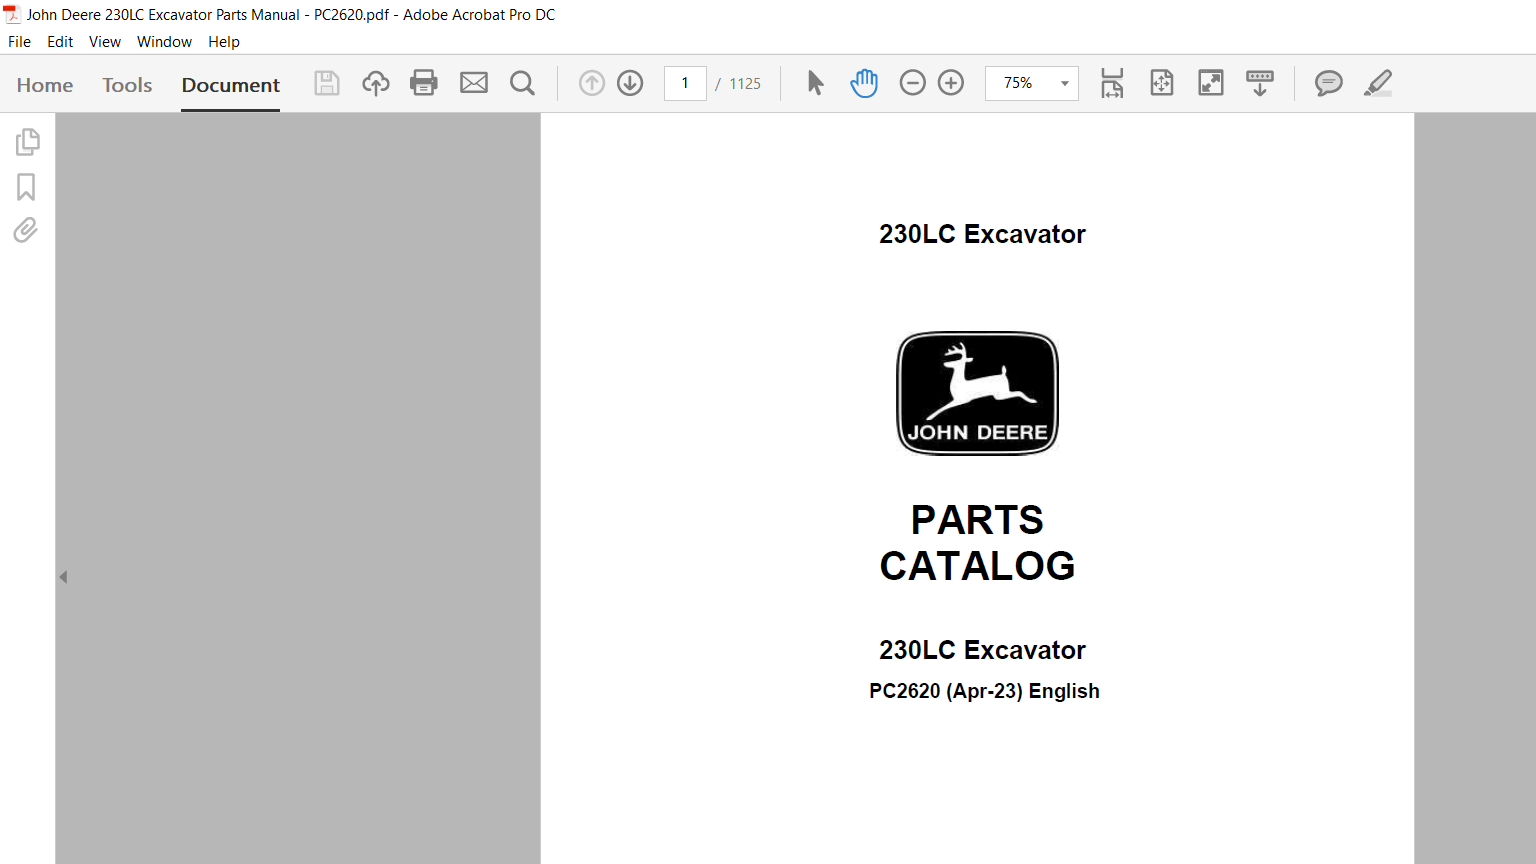Go to next page with the down arrow icon
This screenshot has height=864, width=1536.
click(x=630, y=83)
